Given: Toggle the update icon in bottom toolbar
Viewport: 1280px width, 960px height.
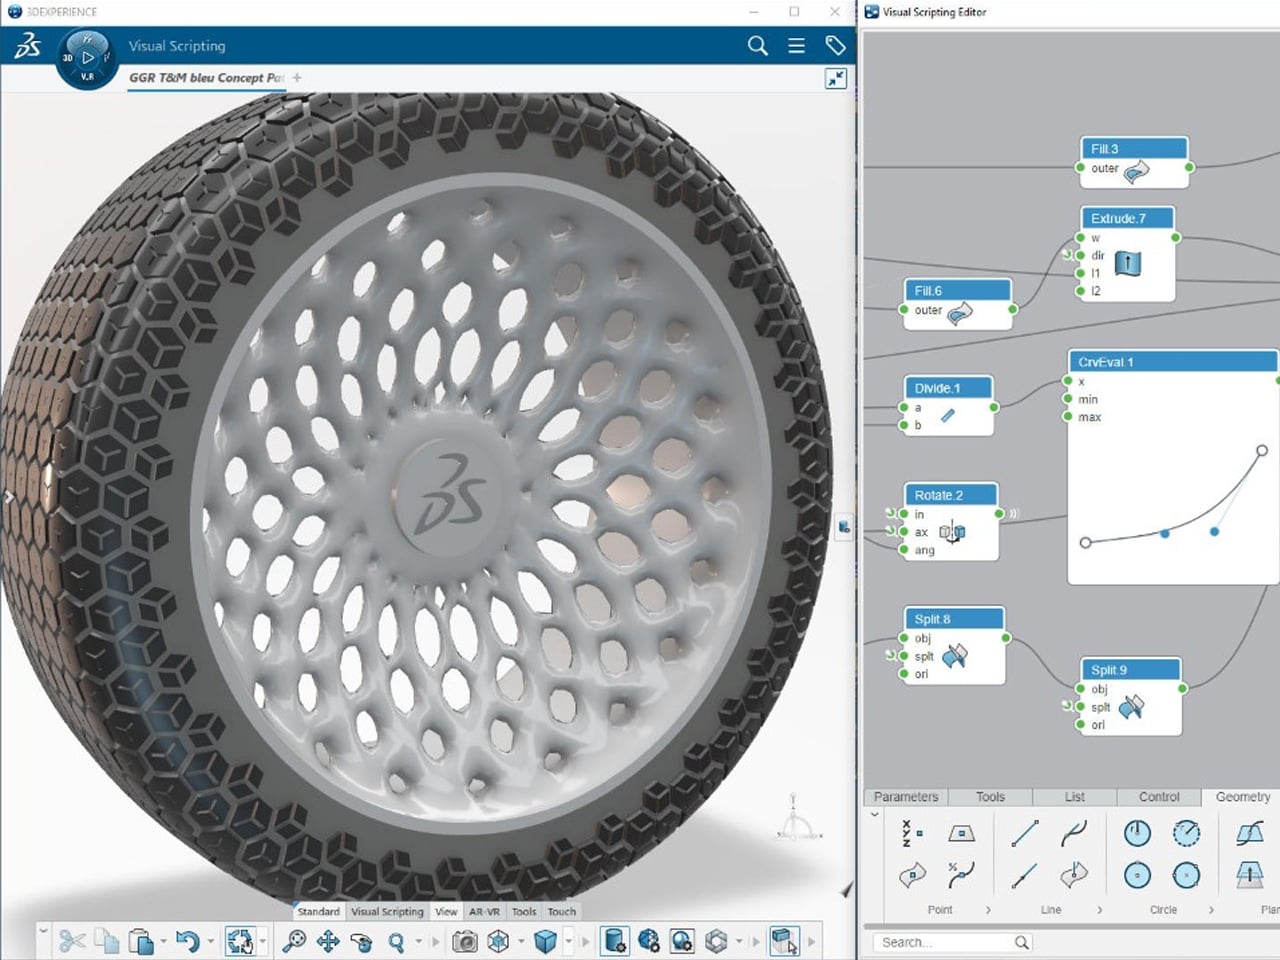Looking at the screenshot, I should coord(239,941).
